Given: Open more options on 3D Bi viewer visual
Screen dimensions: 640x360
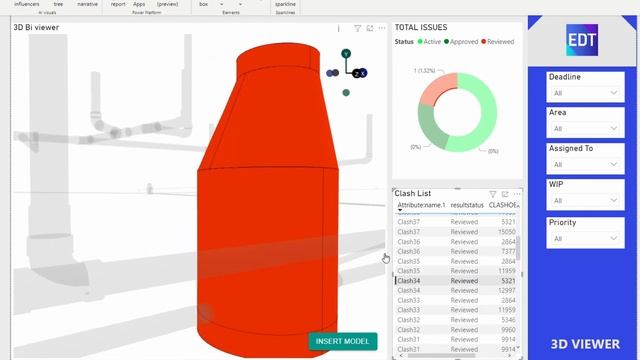Looking at the screenshot, I should click(x=382, y=28).
